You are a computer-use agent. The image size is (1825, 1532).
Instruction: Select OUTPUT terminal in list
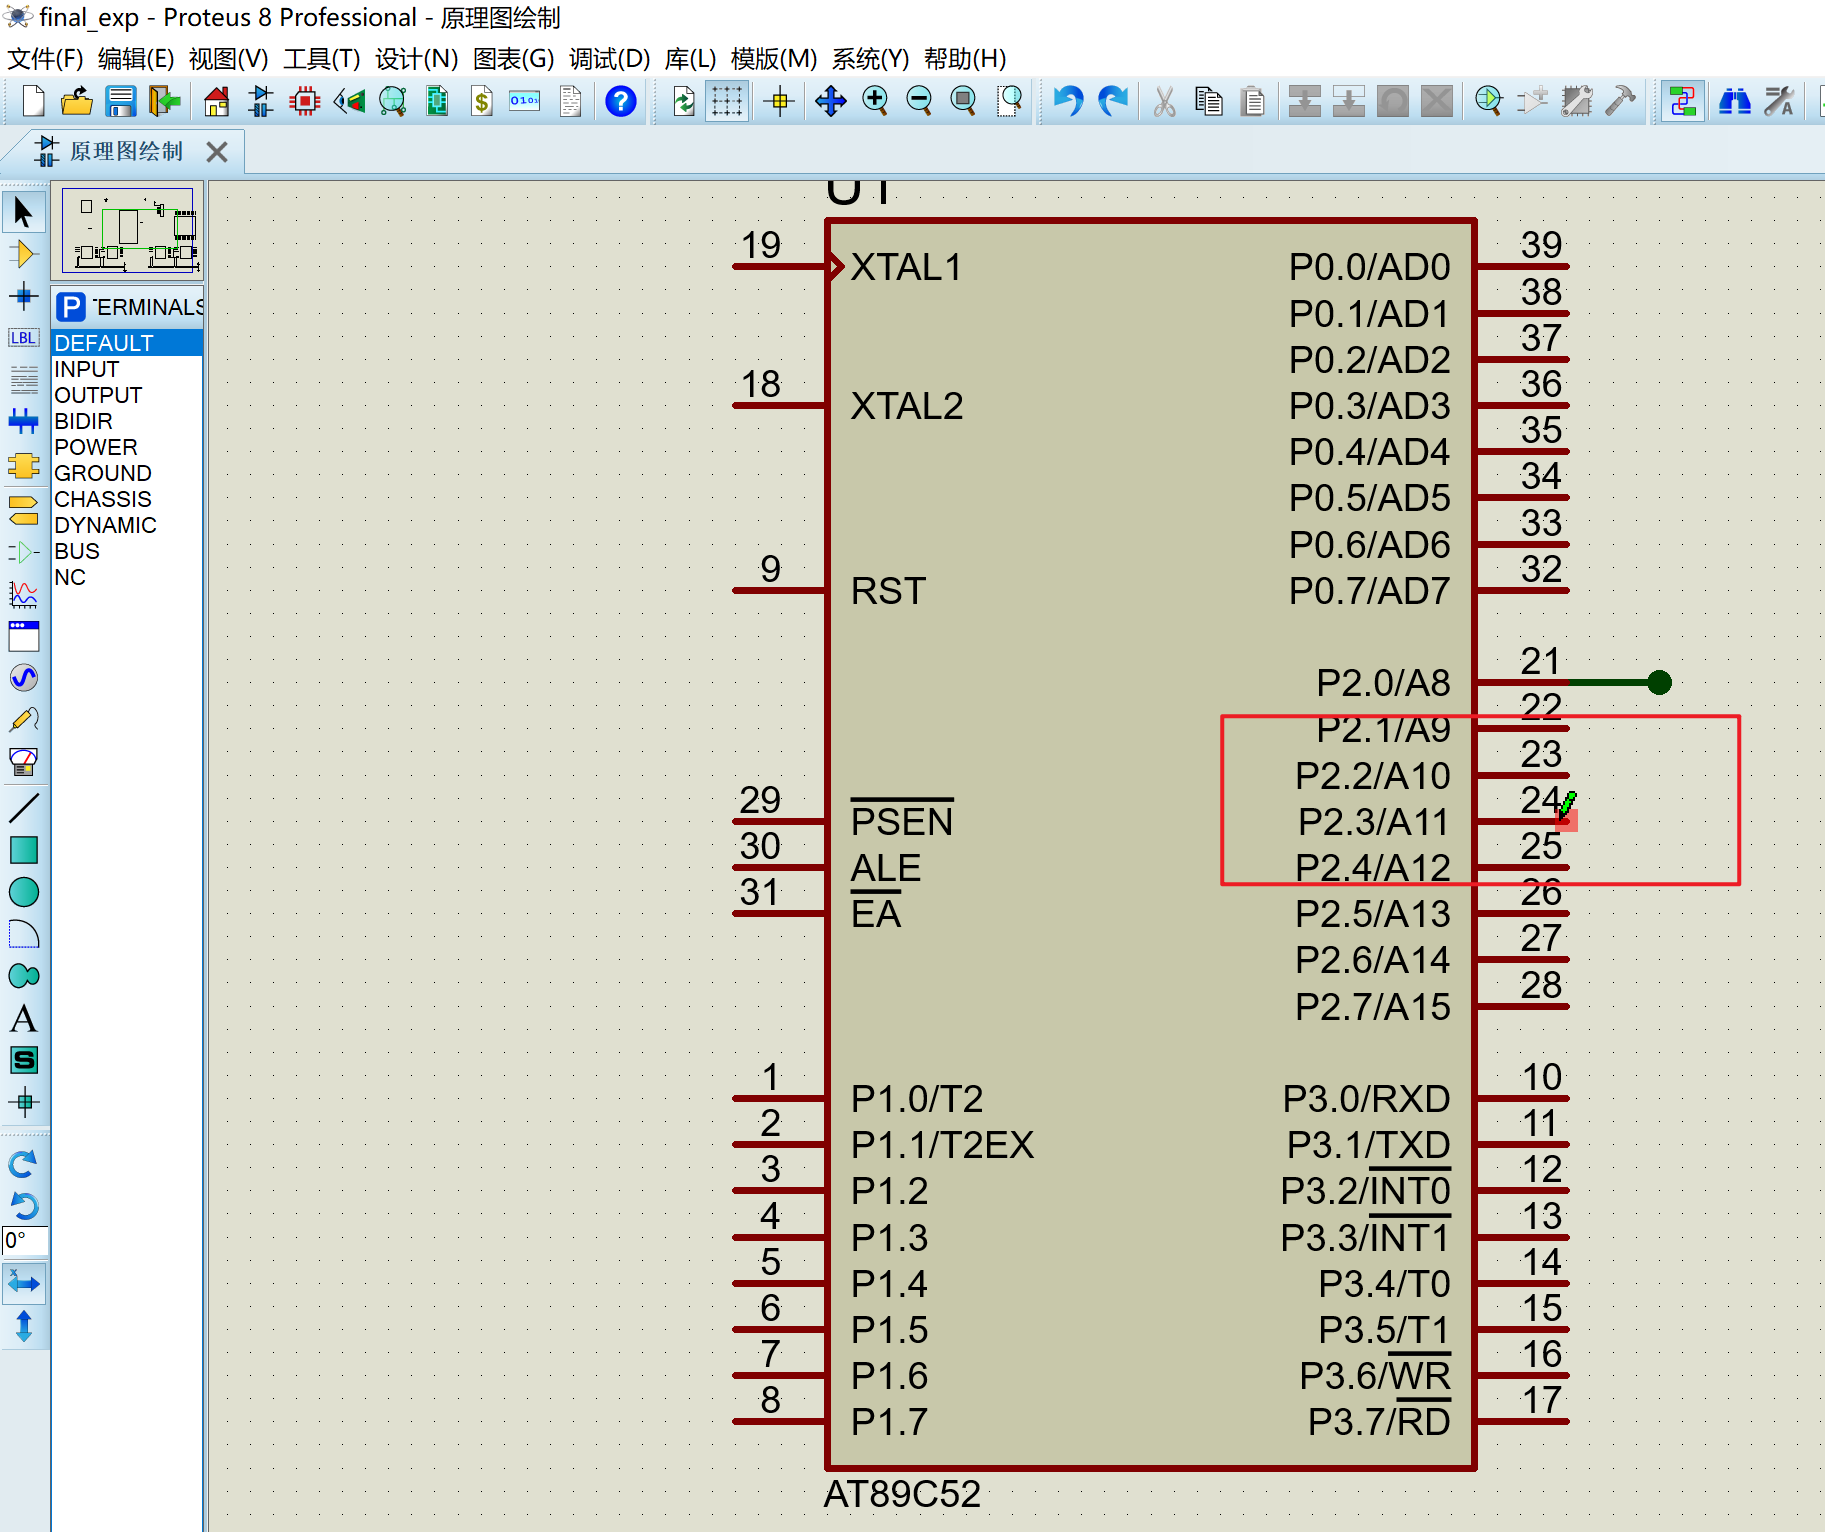click(127, 395)
